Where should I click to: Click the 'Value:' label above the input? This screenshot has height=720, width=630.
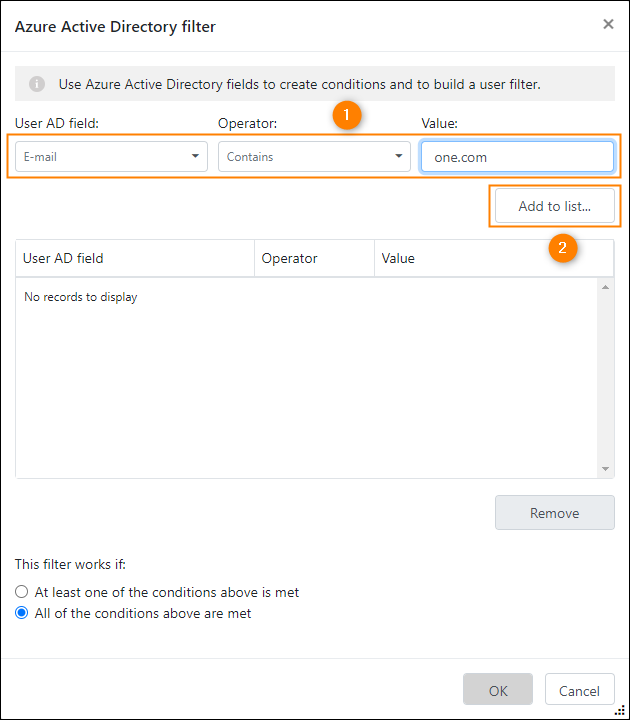click(x=439, y=124)
